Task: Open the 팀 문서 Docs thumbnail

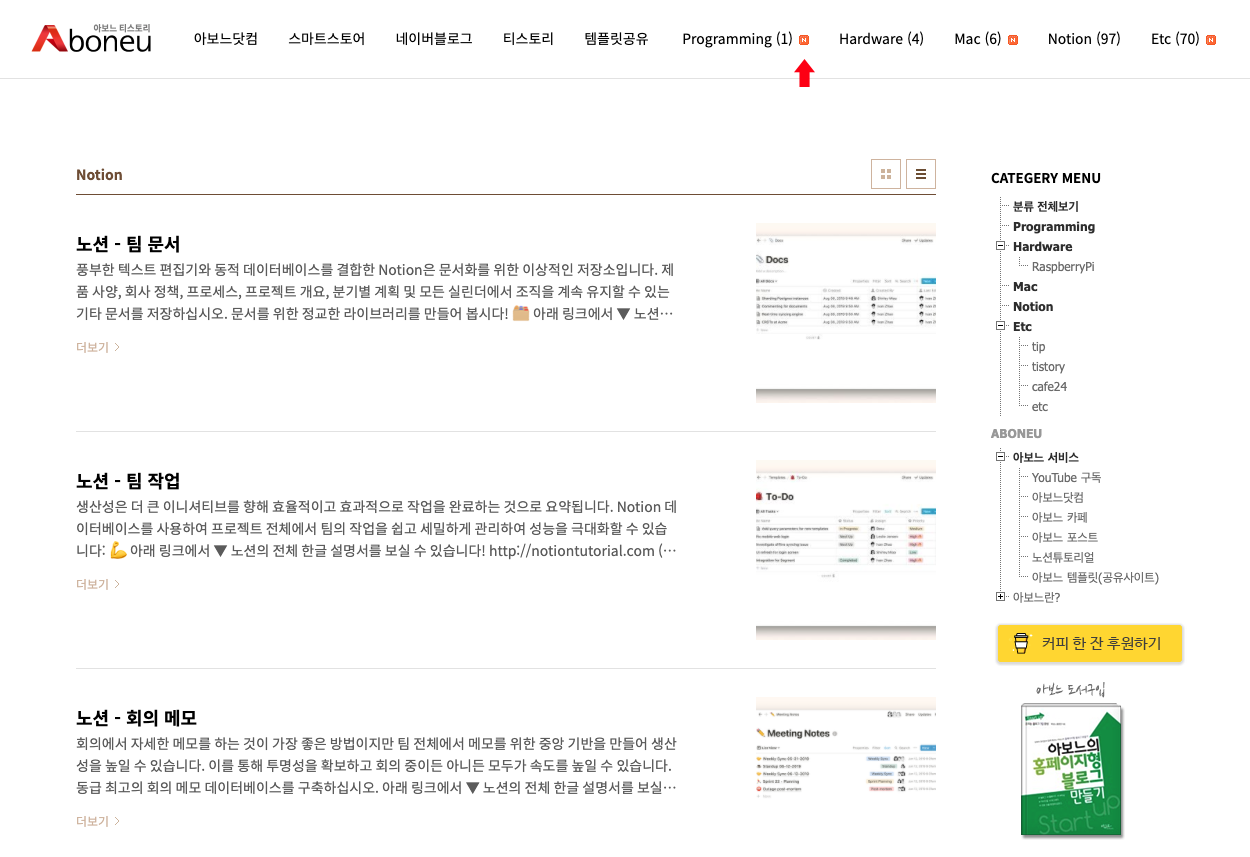Action: click(x=846, y=312)
